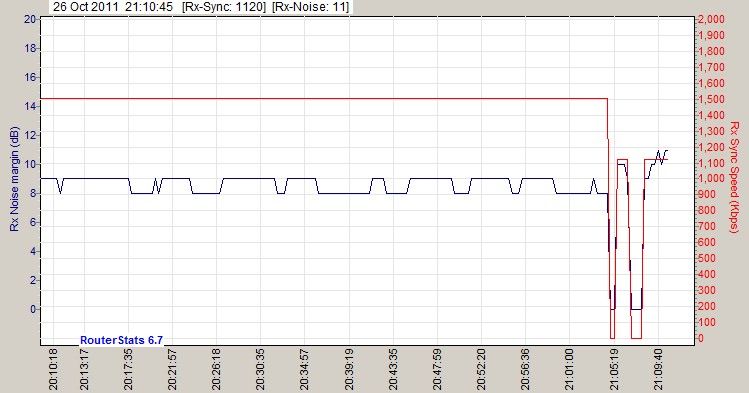Click the 1,900 value on the sync speed axis
This screenshot has height=393, width=749.
point(711,35)
